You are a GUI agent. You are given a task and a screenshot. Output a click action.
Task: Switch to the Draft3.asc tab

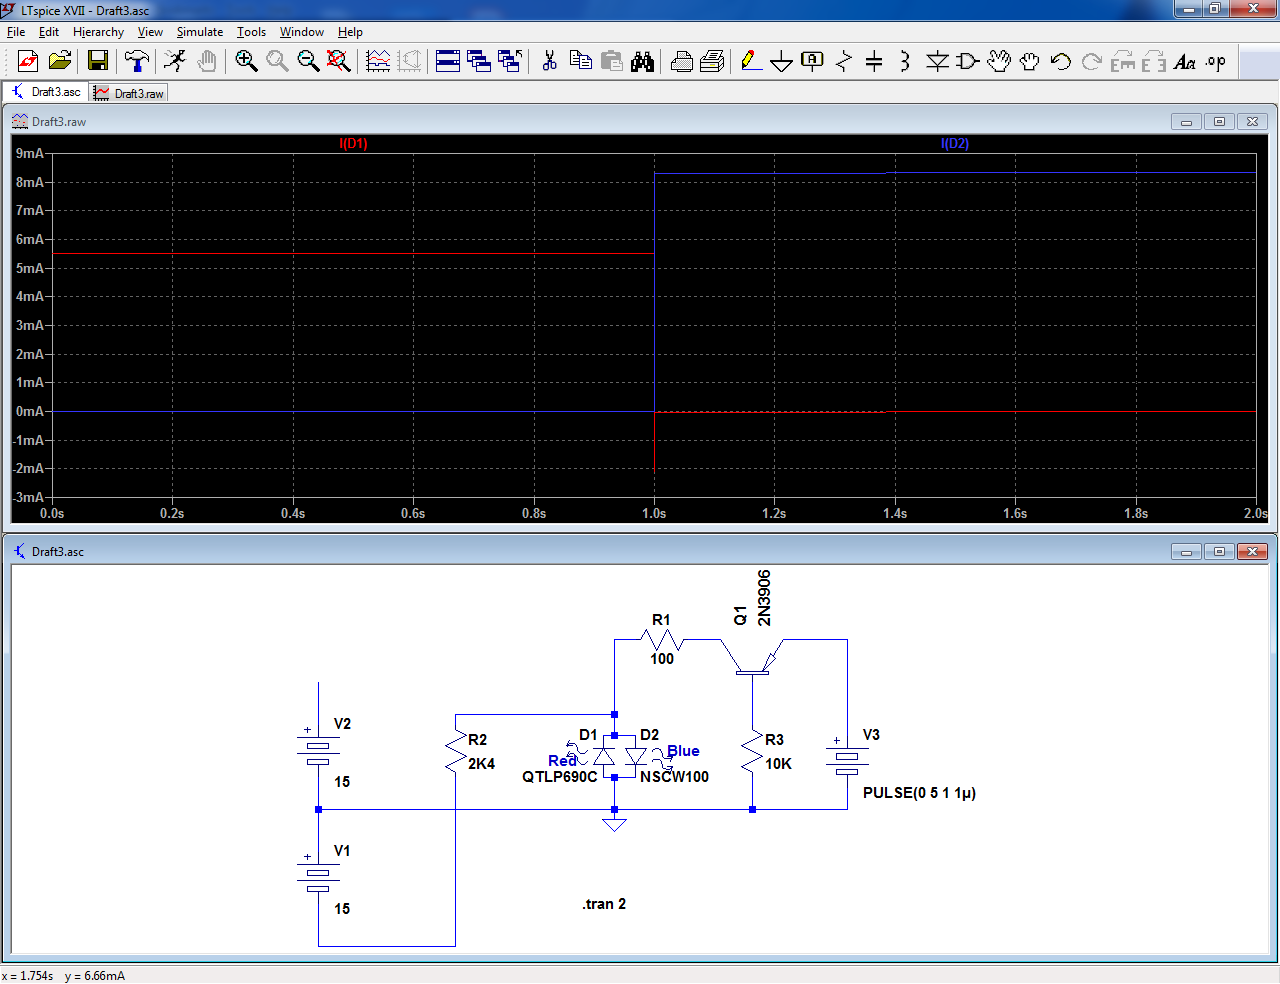tap(46, 92)
